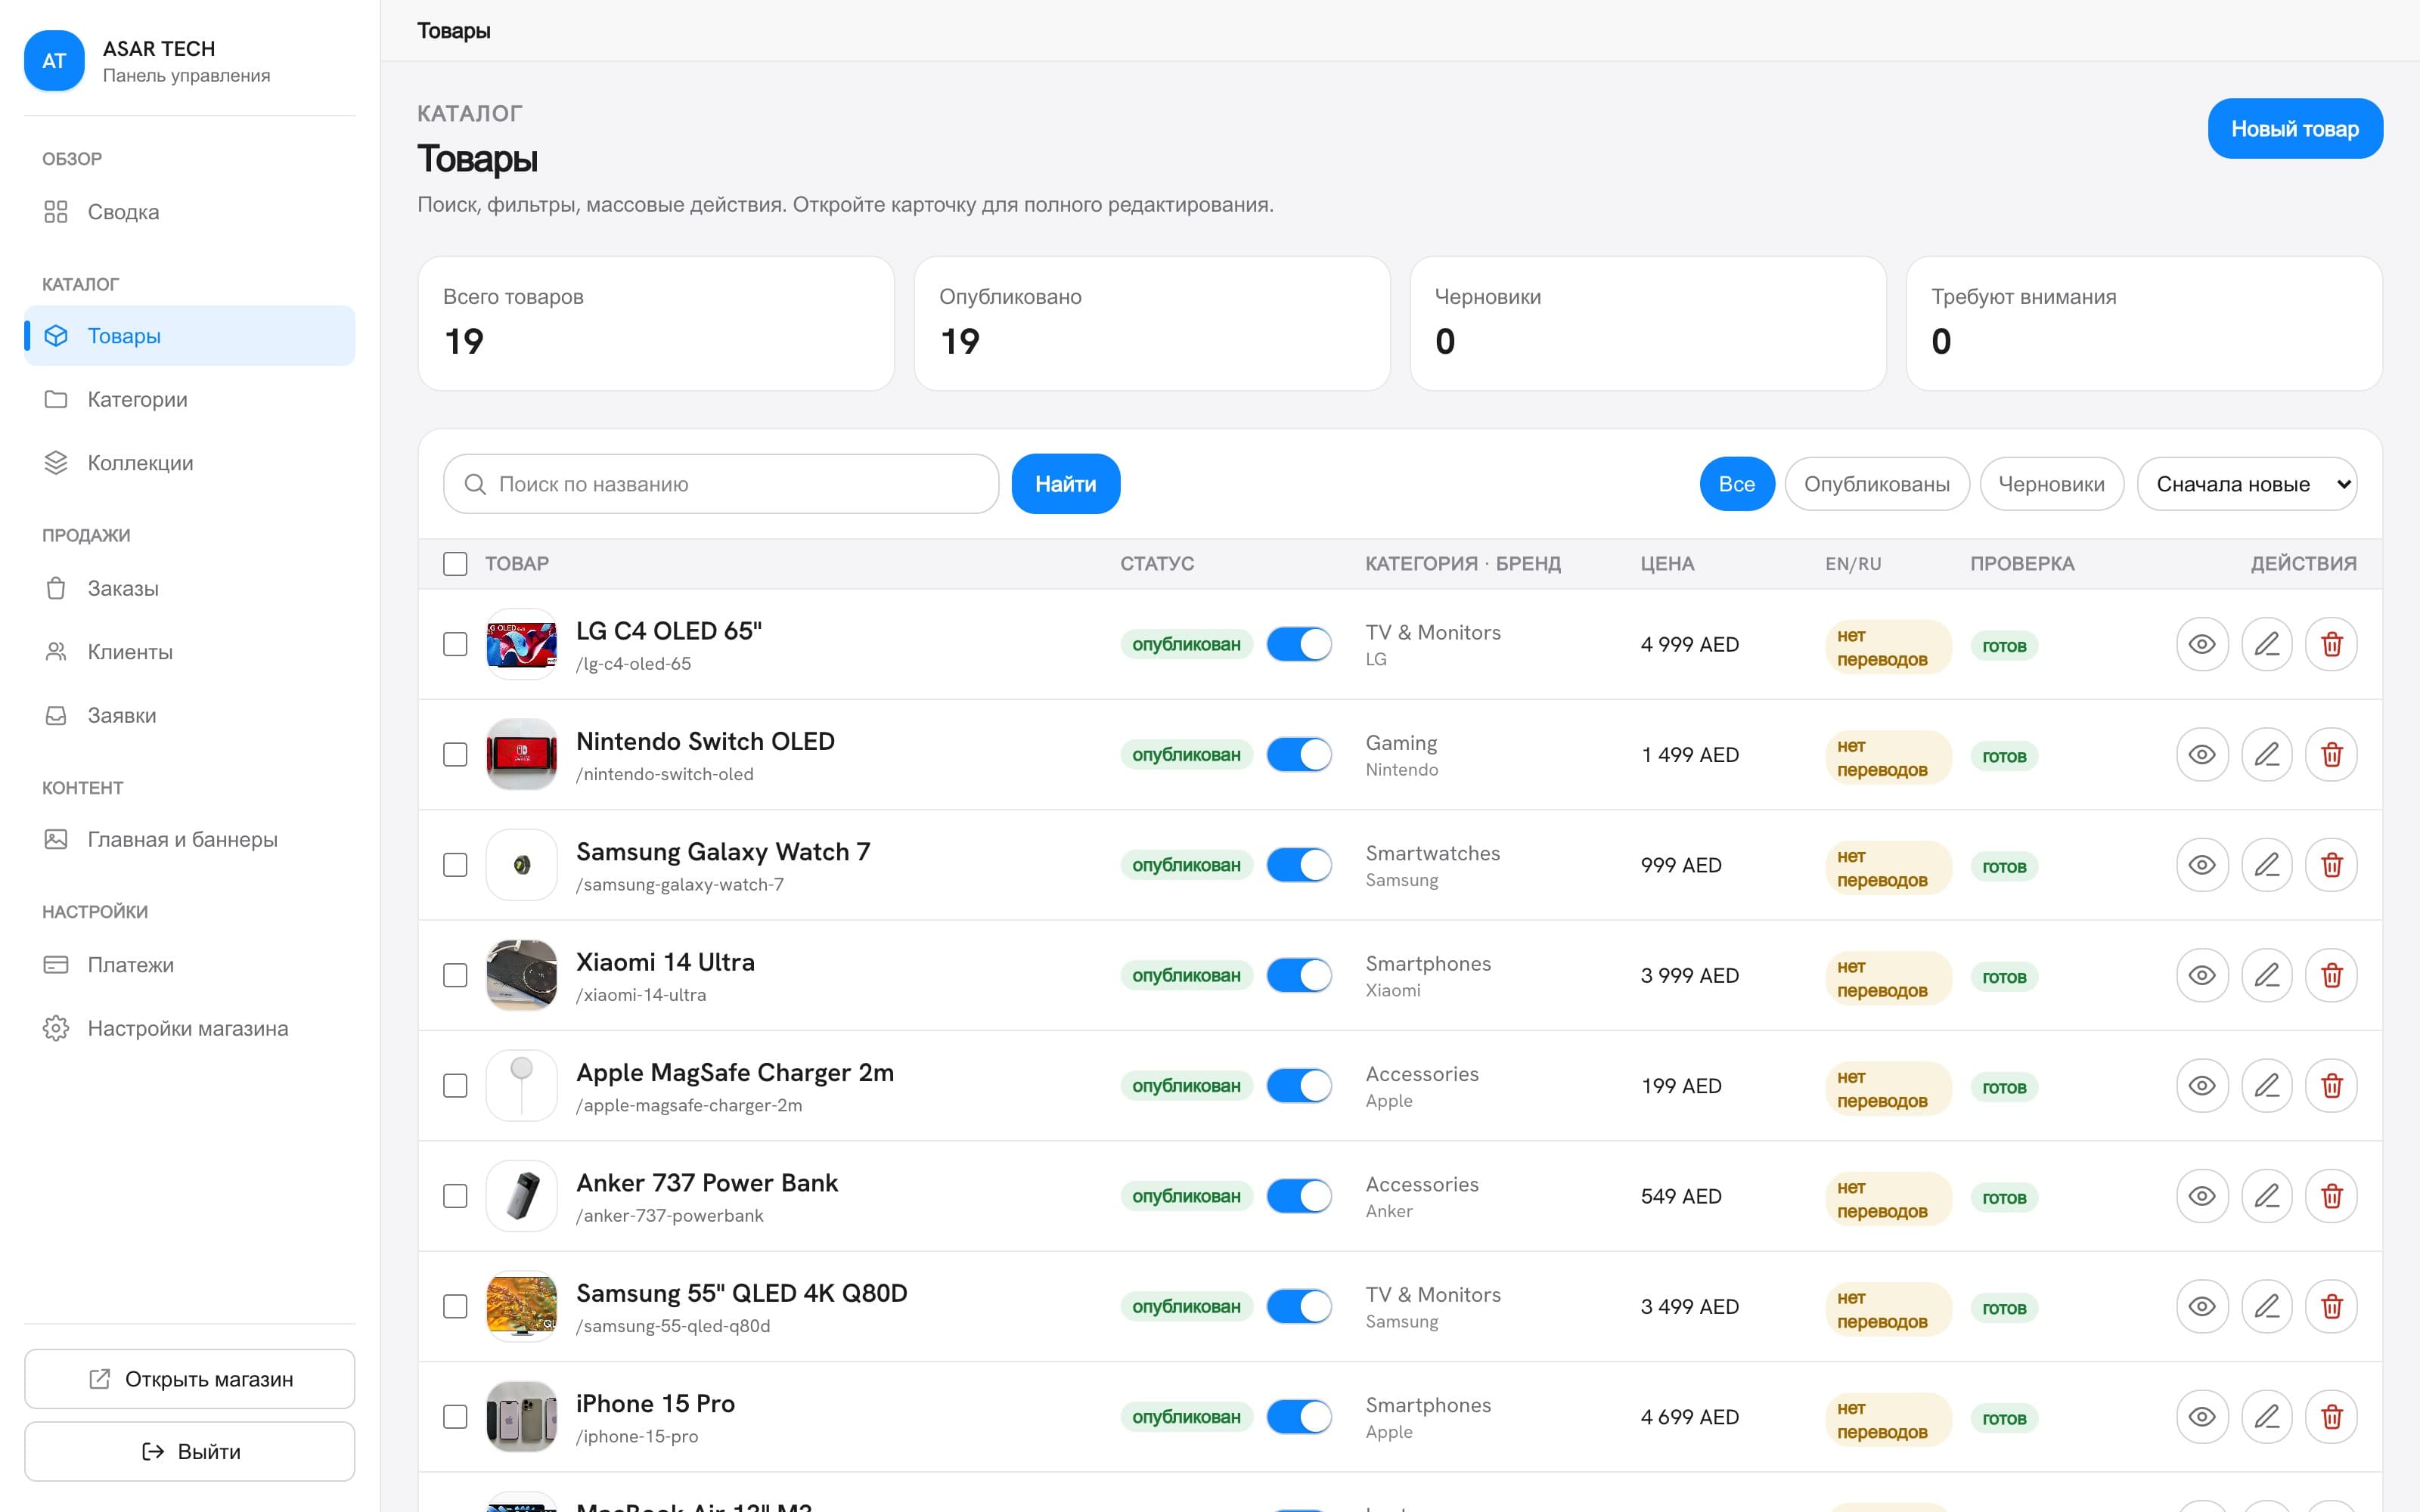Viewport: 2420px width, 1512px height.
Task: Go to «Категории» in the sidebar
Action: click(190, 399)
